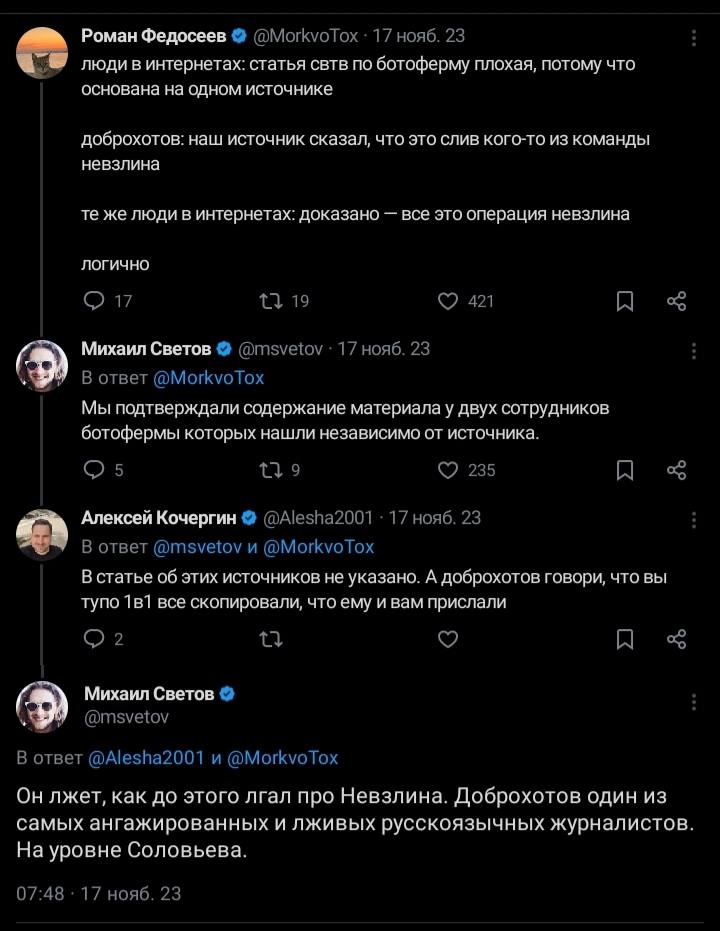Reply to Алексей Кочергин's tweet
This screenshot has height=931, width=720.
[x=93, y=639]
